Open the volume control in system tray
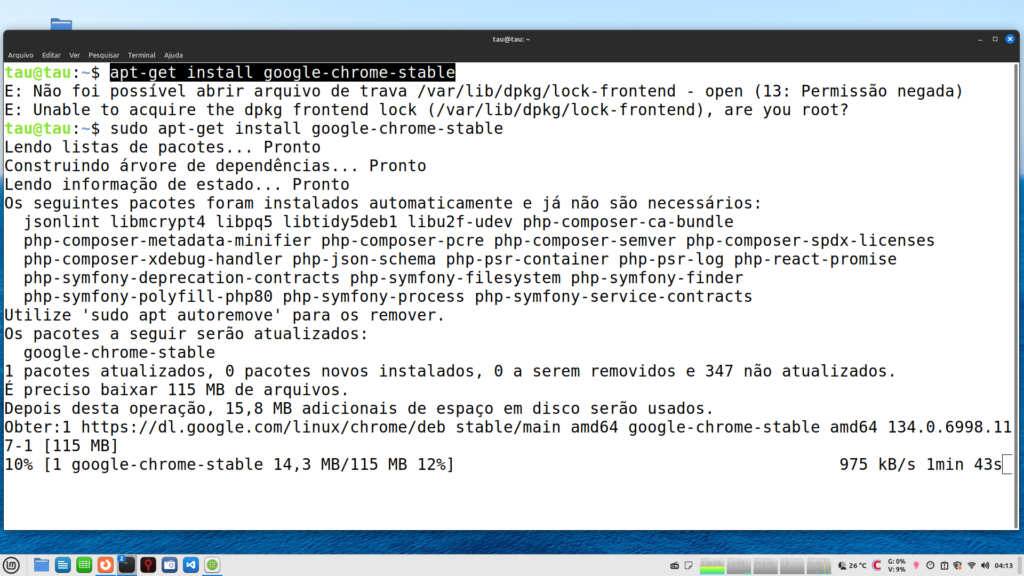This screenshot has height=576, width=1024. [985, 566]
